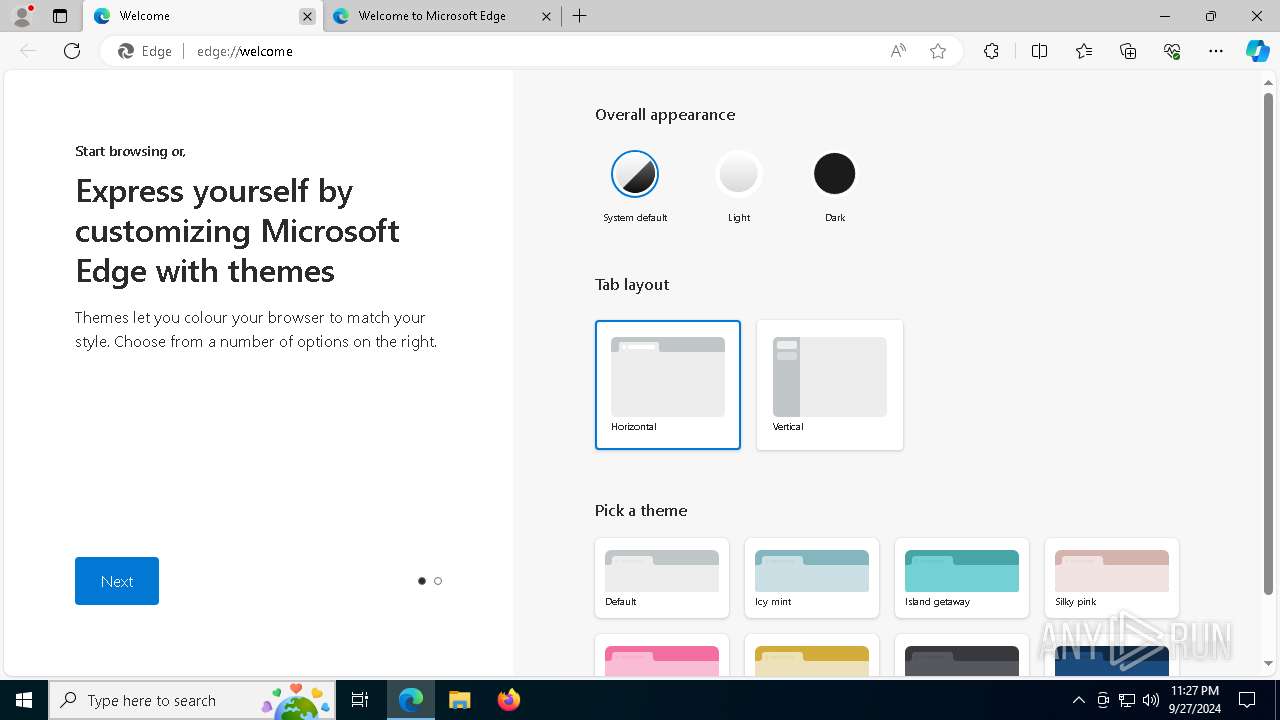
Task: Toggle Split screen icon
Action: click(x=1039, y=51)
